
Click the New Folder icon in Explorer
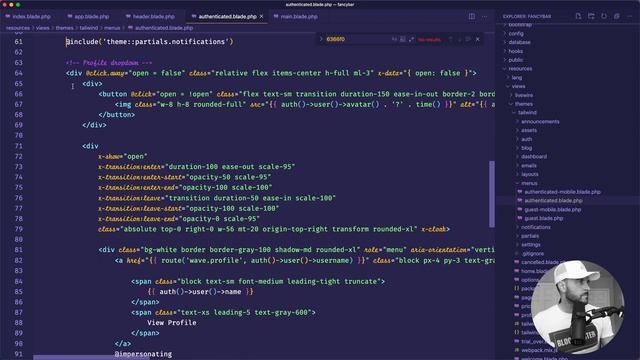pos(591,16)
